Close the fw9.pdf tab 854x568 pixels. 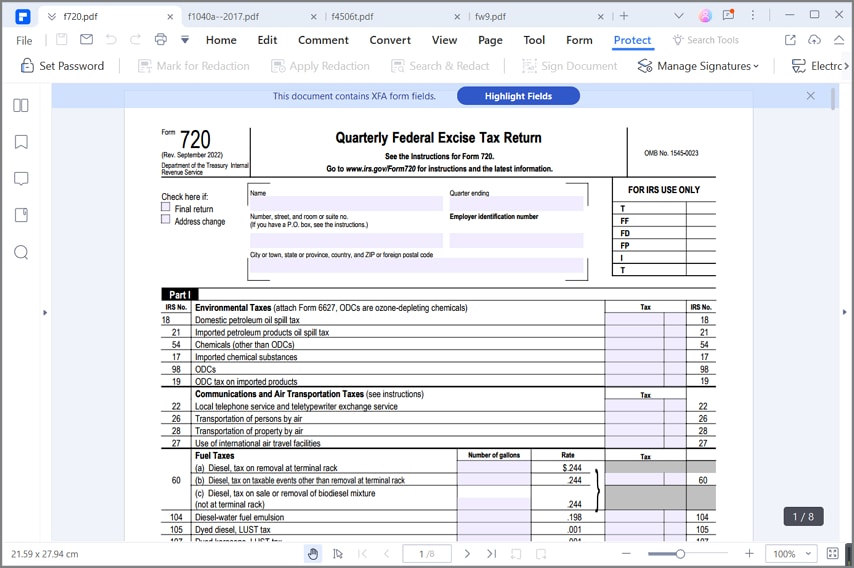[x=600, y=17]
